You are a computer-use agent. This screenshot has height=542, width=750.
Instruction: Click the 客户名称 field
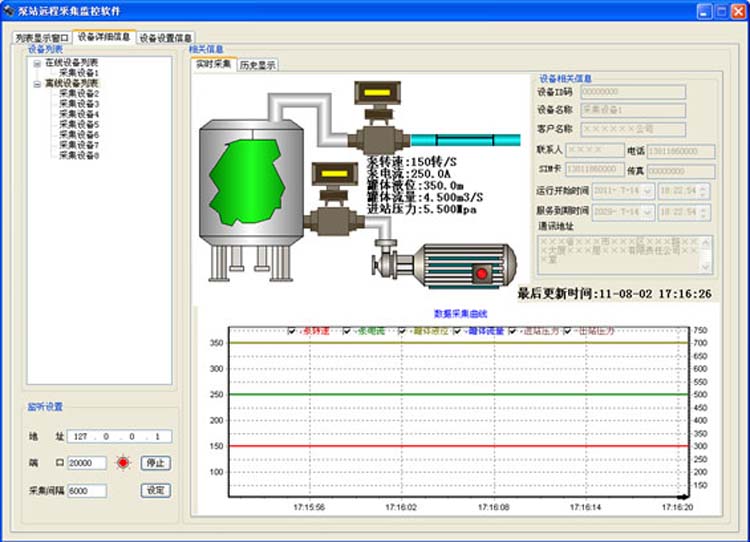[x=633, y=129]
